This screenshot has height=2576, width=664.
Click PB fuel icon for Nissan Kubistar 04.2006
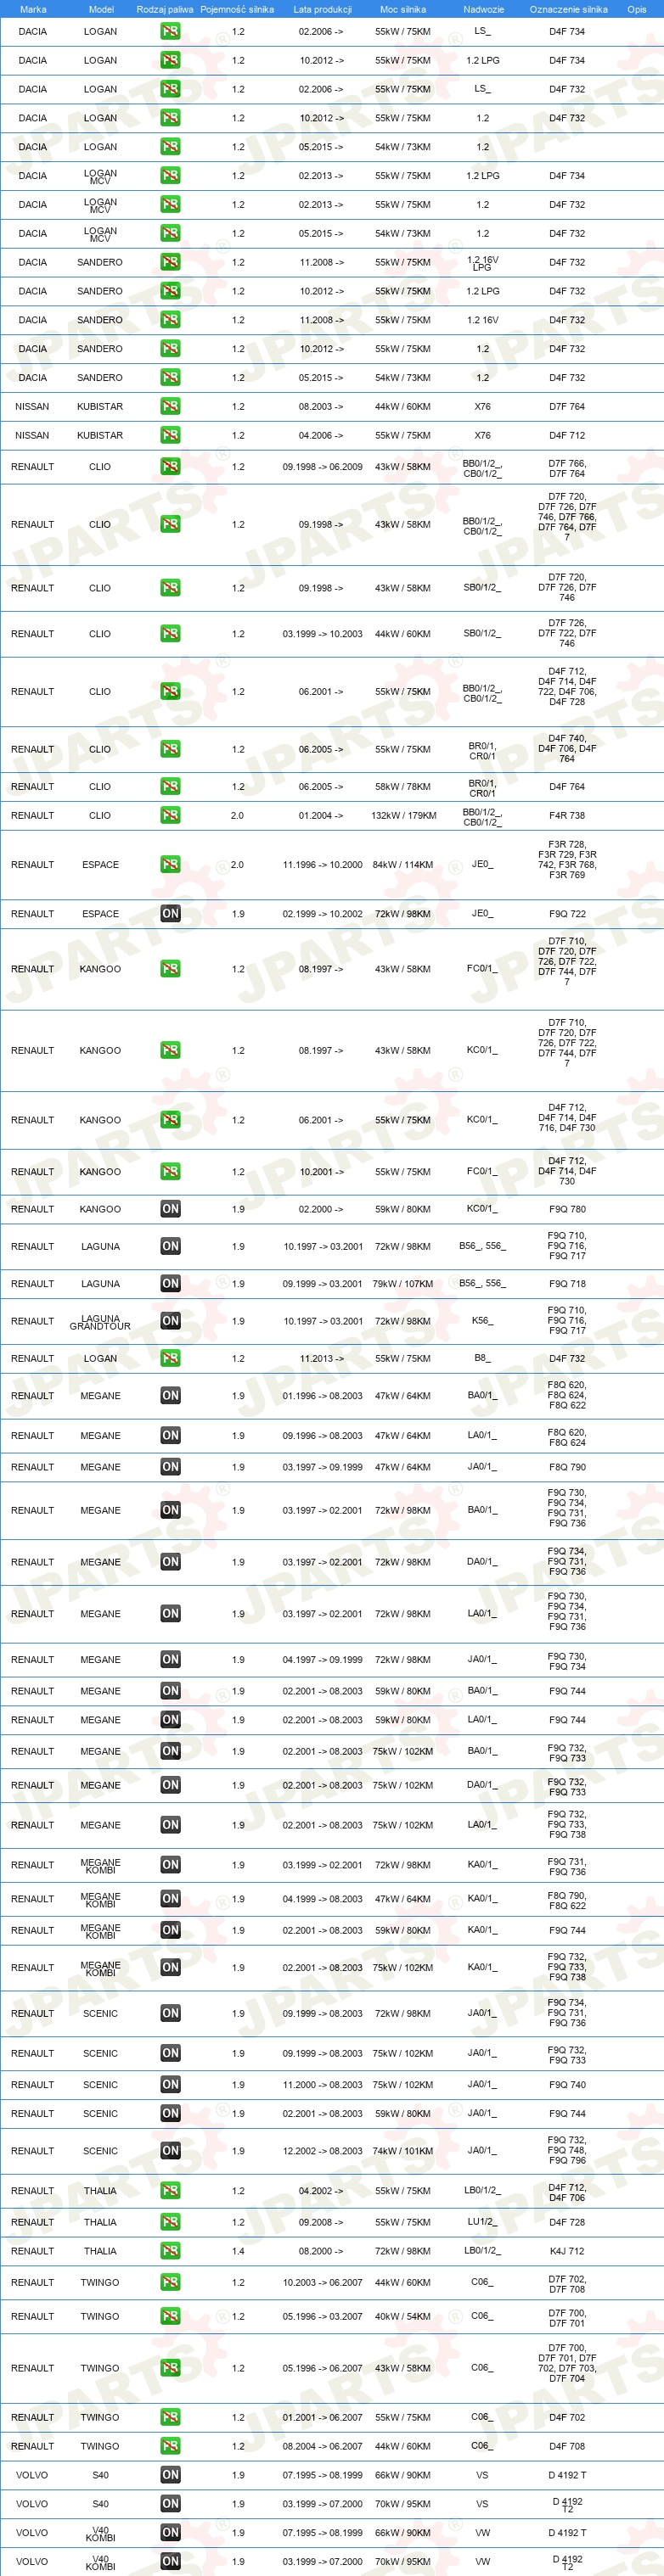[170, 435]
